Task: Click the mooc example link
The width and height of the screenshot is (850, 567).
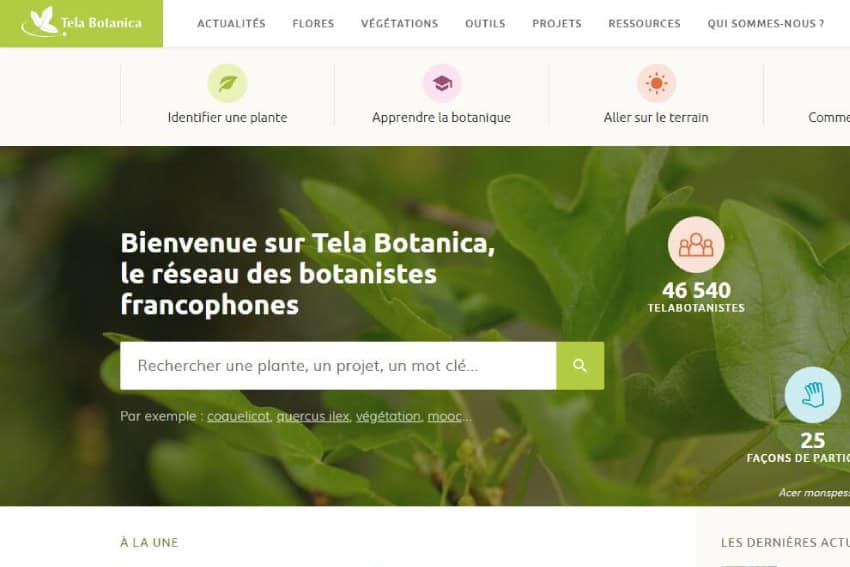Action: (x=445, y=416)
